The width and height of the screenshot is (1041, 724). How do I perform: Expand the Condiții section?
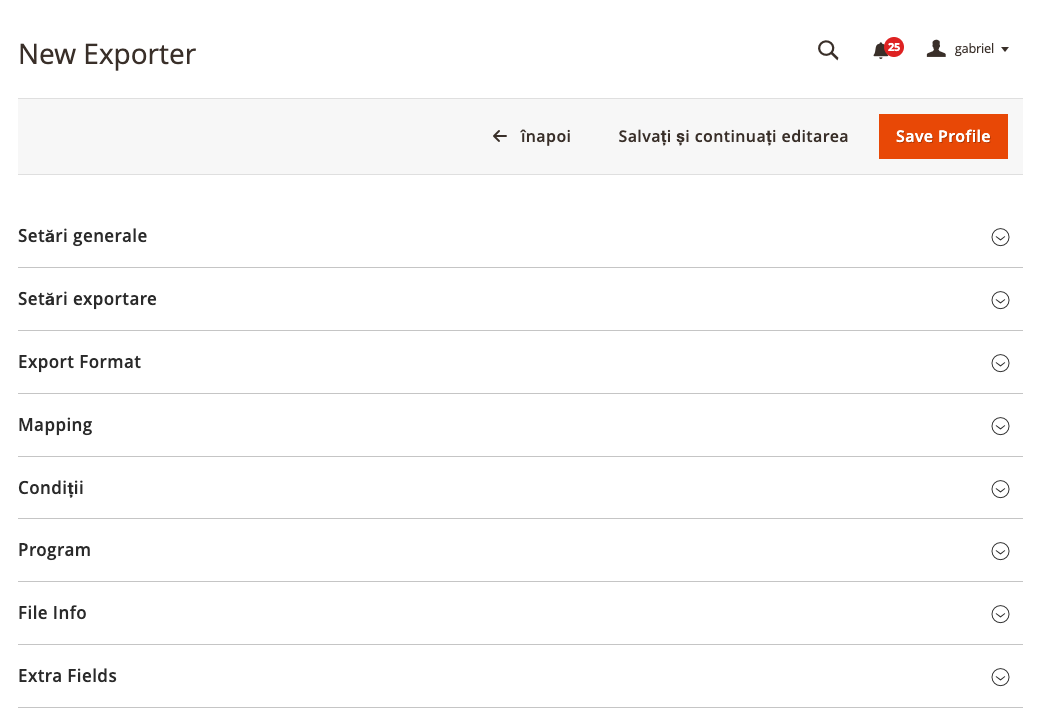[x=520, y=488]
